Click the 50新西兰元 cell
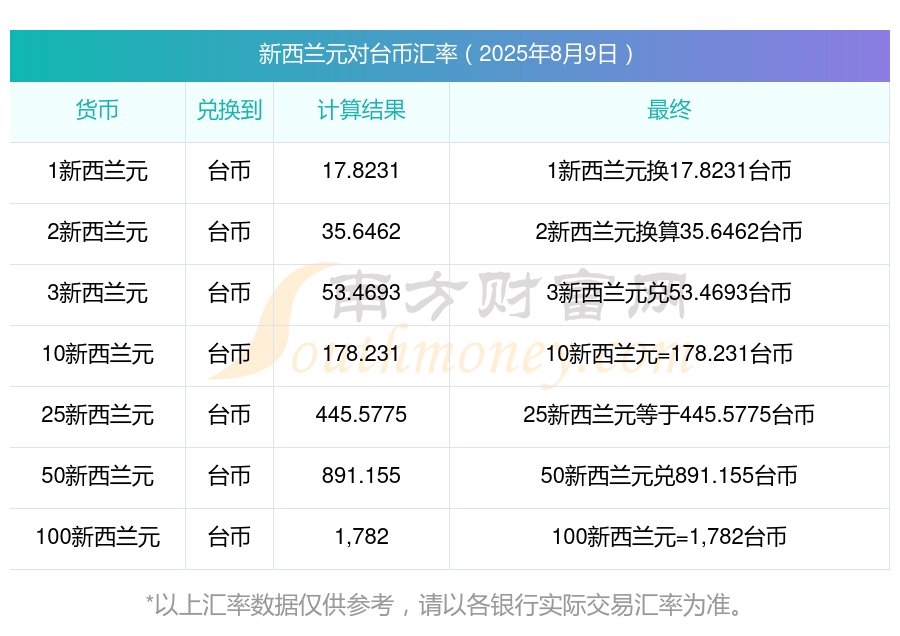This screenshot has height=636, width=900. pyautogui.click(x=98, y=476)
